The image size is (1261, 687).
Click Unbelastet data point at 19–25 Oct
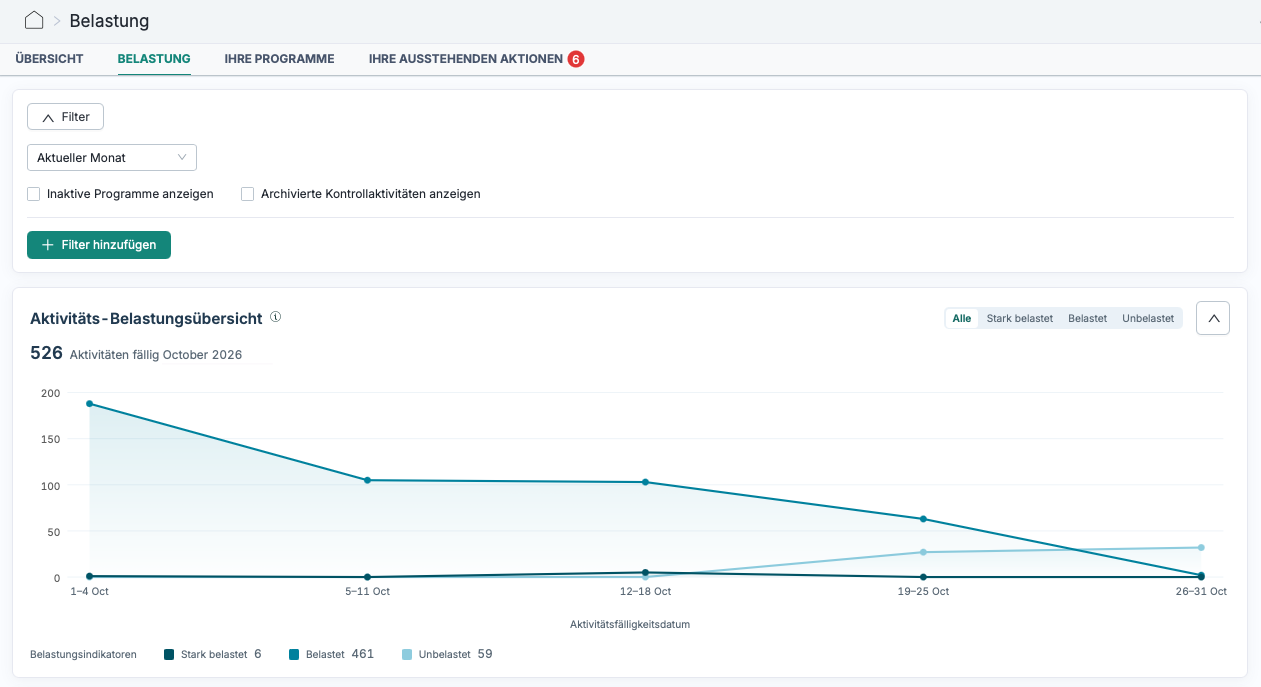pyautogui.click(x=923, y=552)
